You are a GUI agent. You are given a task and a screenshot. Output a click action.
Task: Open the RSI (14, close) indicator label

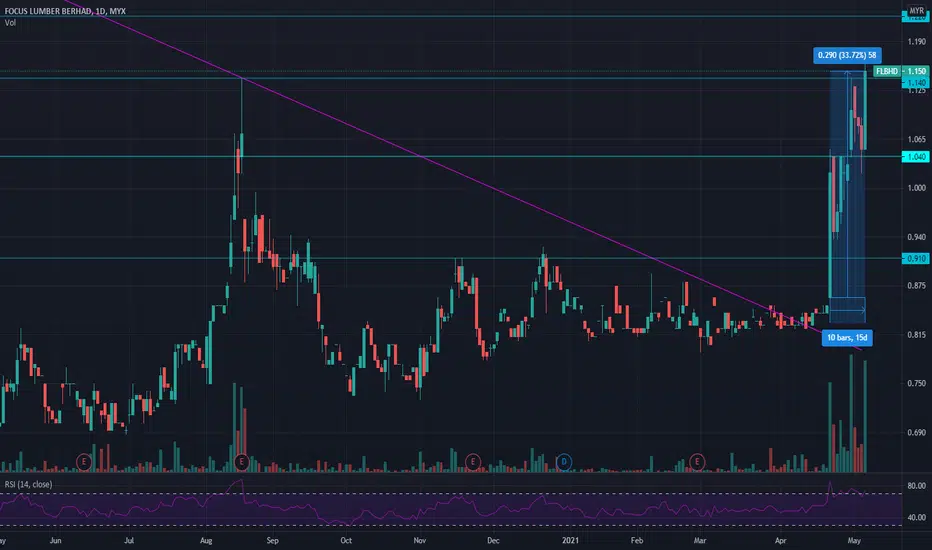(28, 485)
